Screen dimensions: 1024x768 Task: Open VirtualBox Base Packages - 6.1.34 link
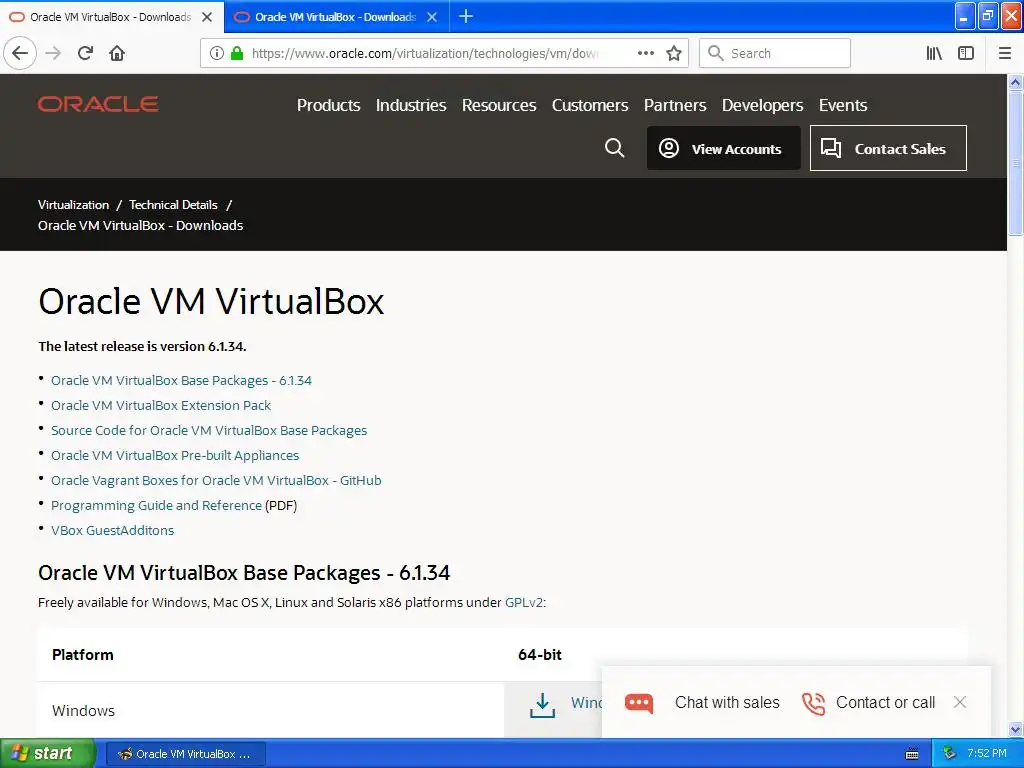(182, 380)
